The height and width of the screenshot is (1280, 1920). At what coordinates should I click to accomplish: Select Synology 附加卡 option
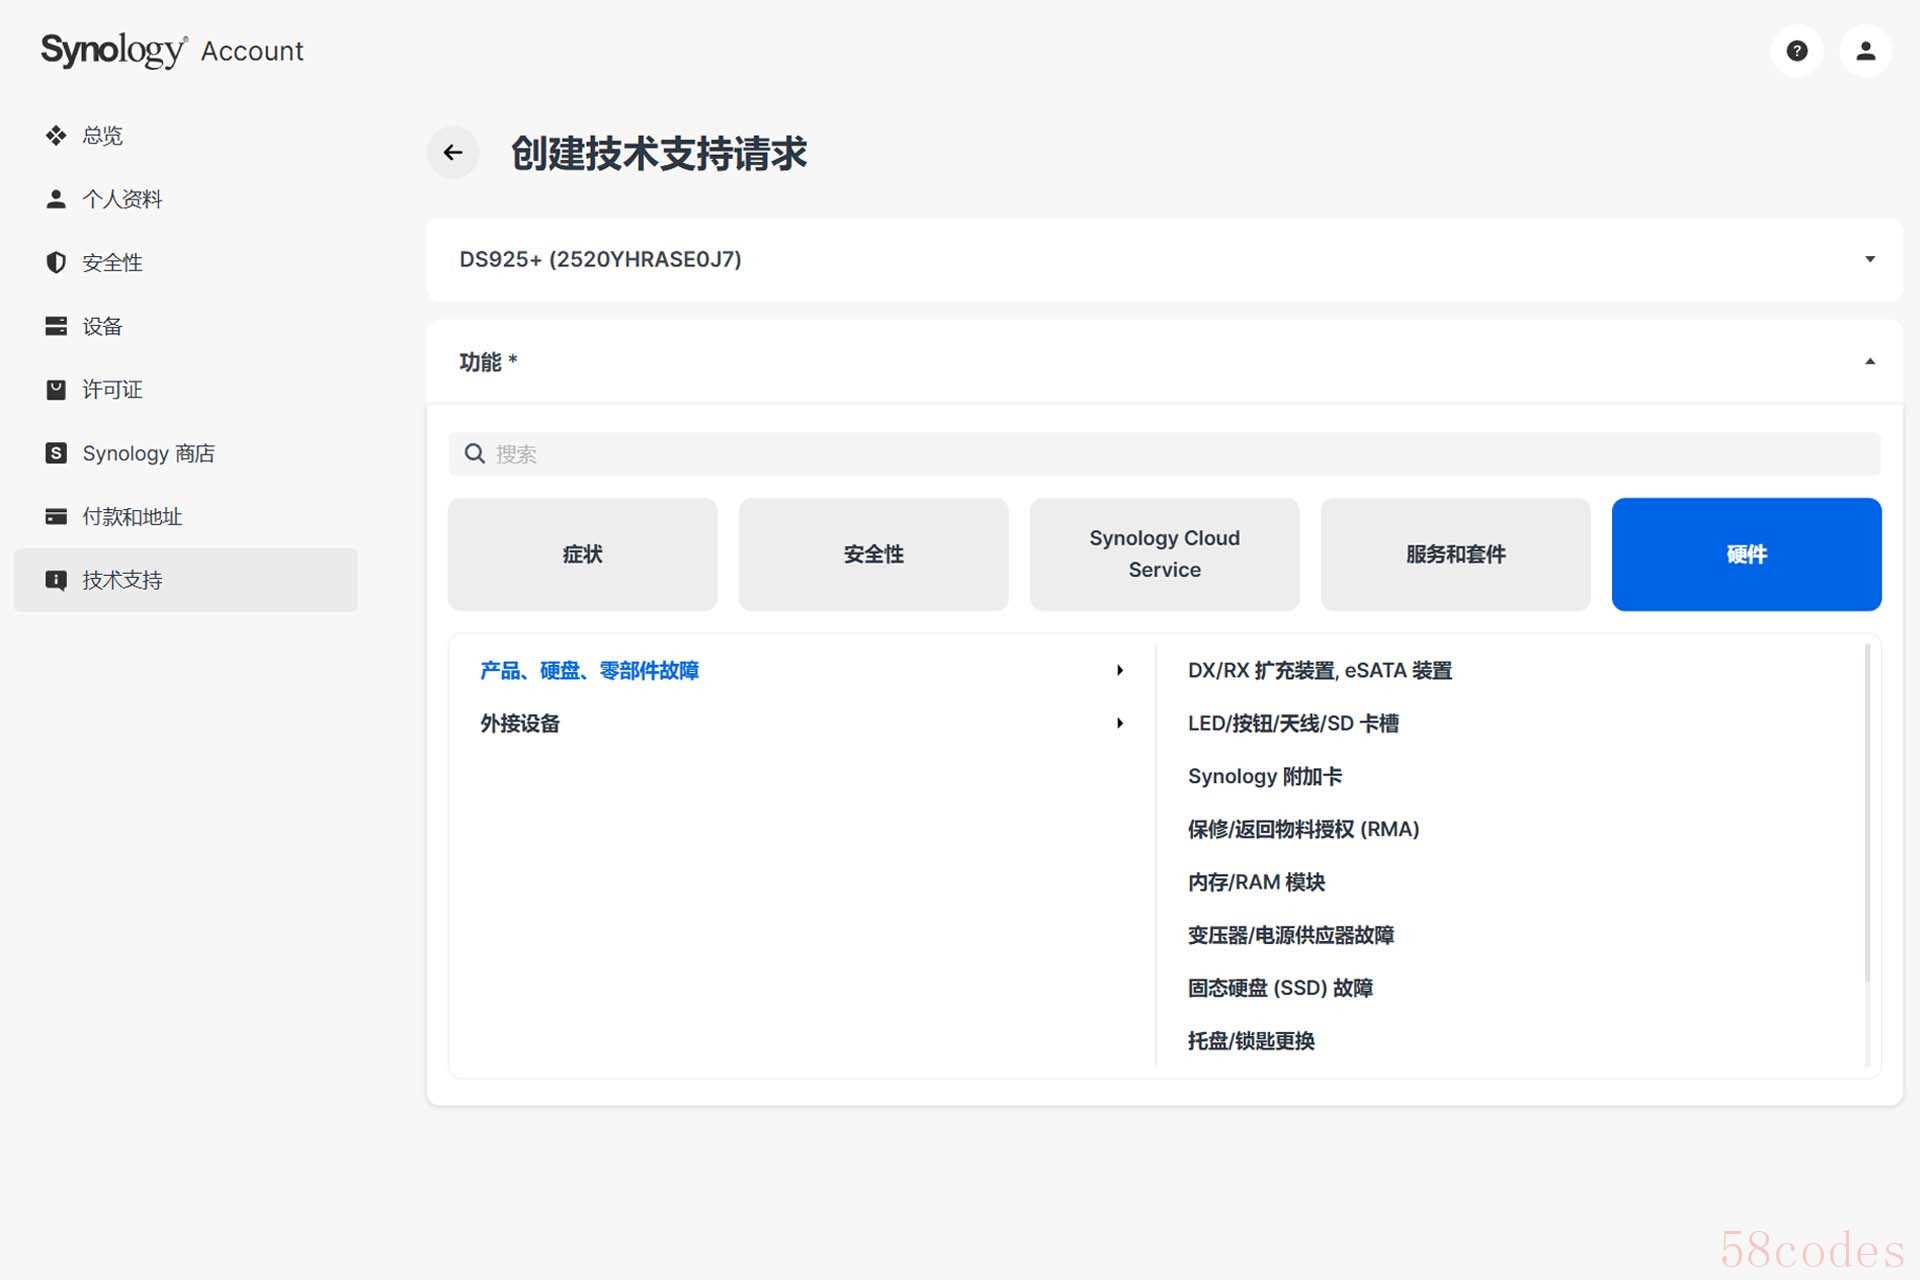coord(1265,776)
